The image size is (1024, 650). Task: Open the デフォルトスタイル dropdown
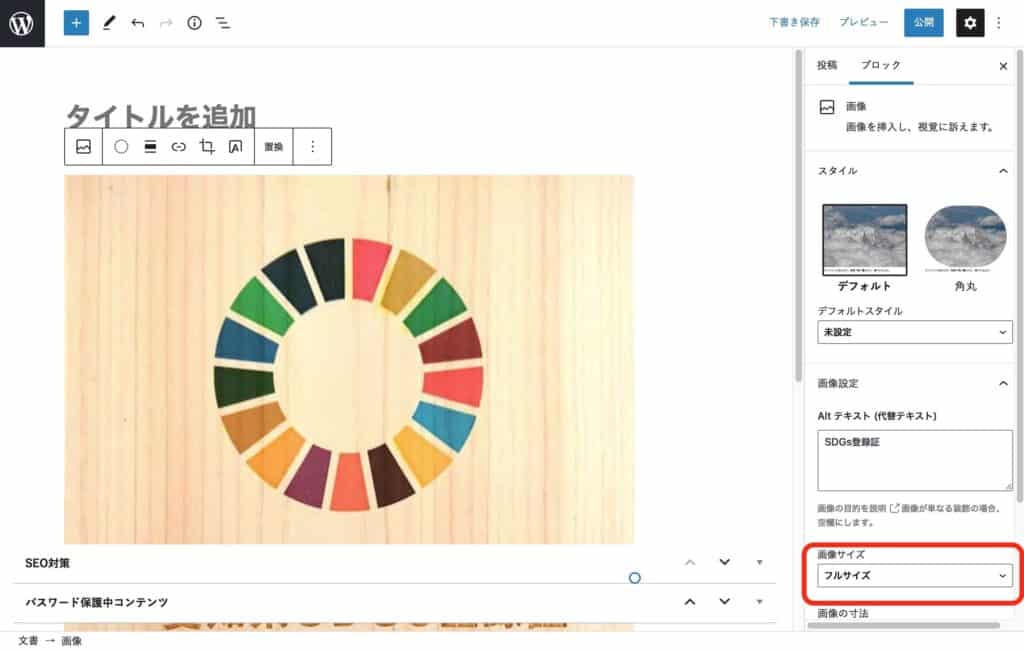coord(914,332)
